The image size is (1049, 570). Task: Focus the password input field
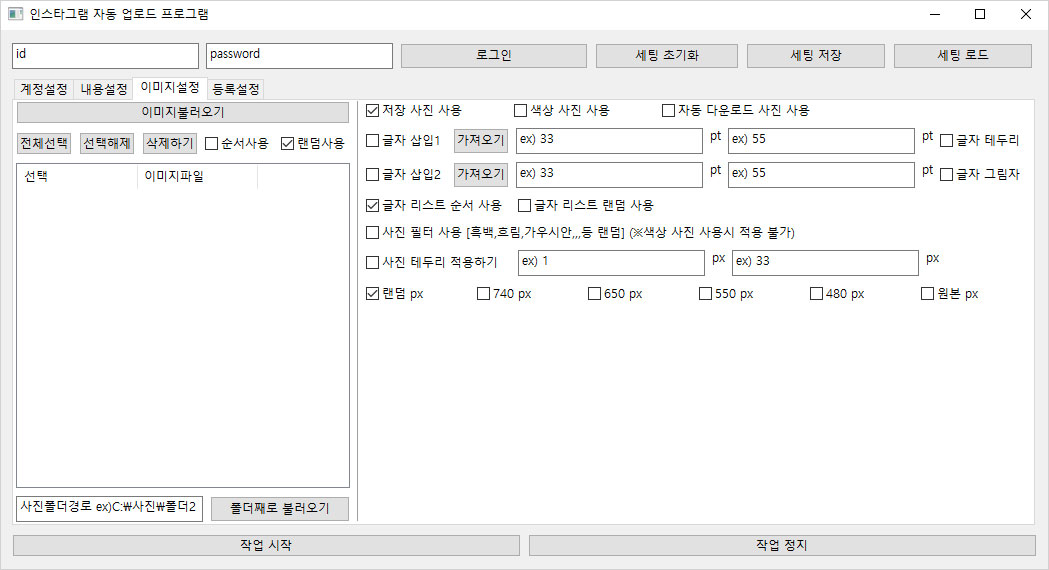[x=299, y=56]
